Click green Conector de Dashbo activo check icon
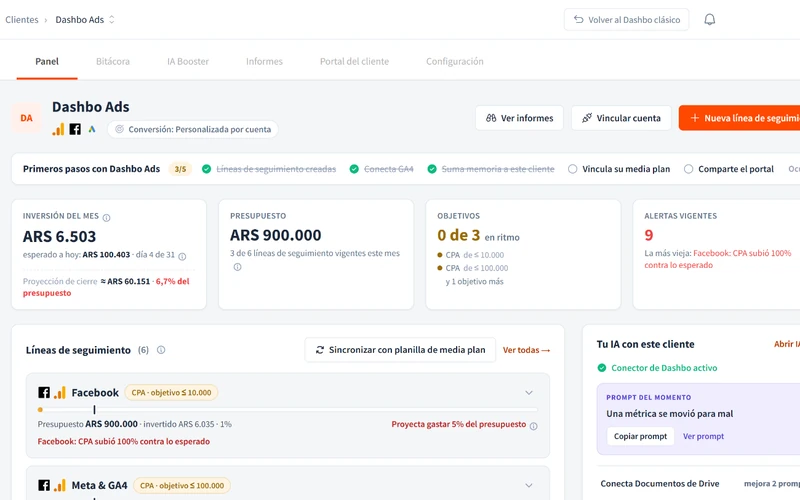800x500 pixels. (602, 368)
